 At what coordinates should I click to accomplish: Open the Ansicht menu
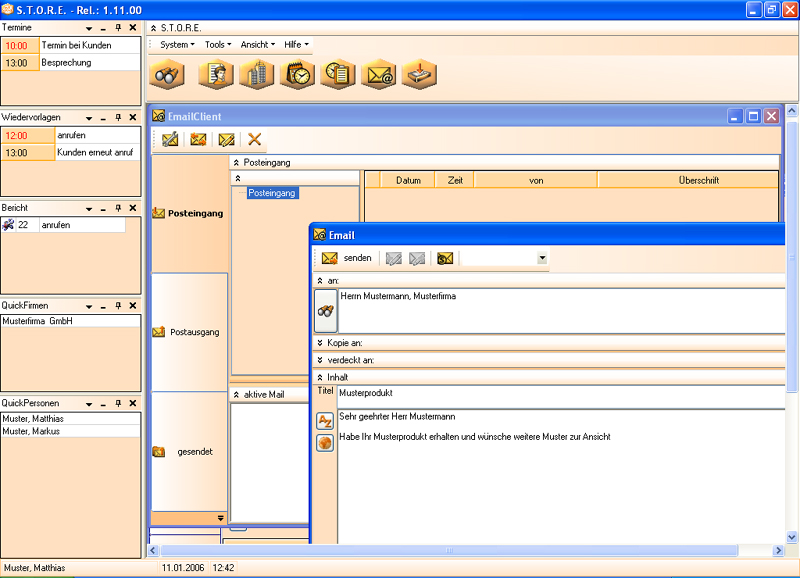pyautogui.click(x=258, y=44)
